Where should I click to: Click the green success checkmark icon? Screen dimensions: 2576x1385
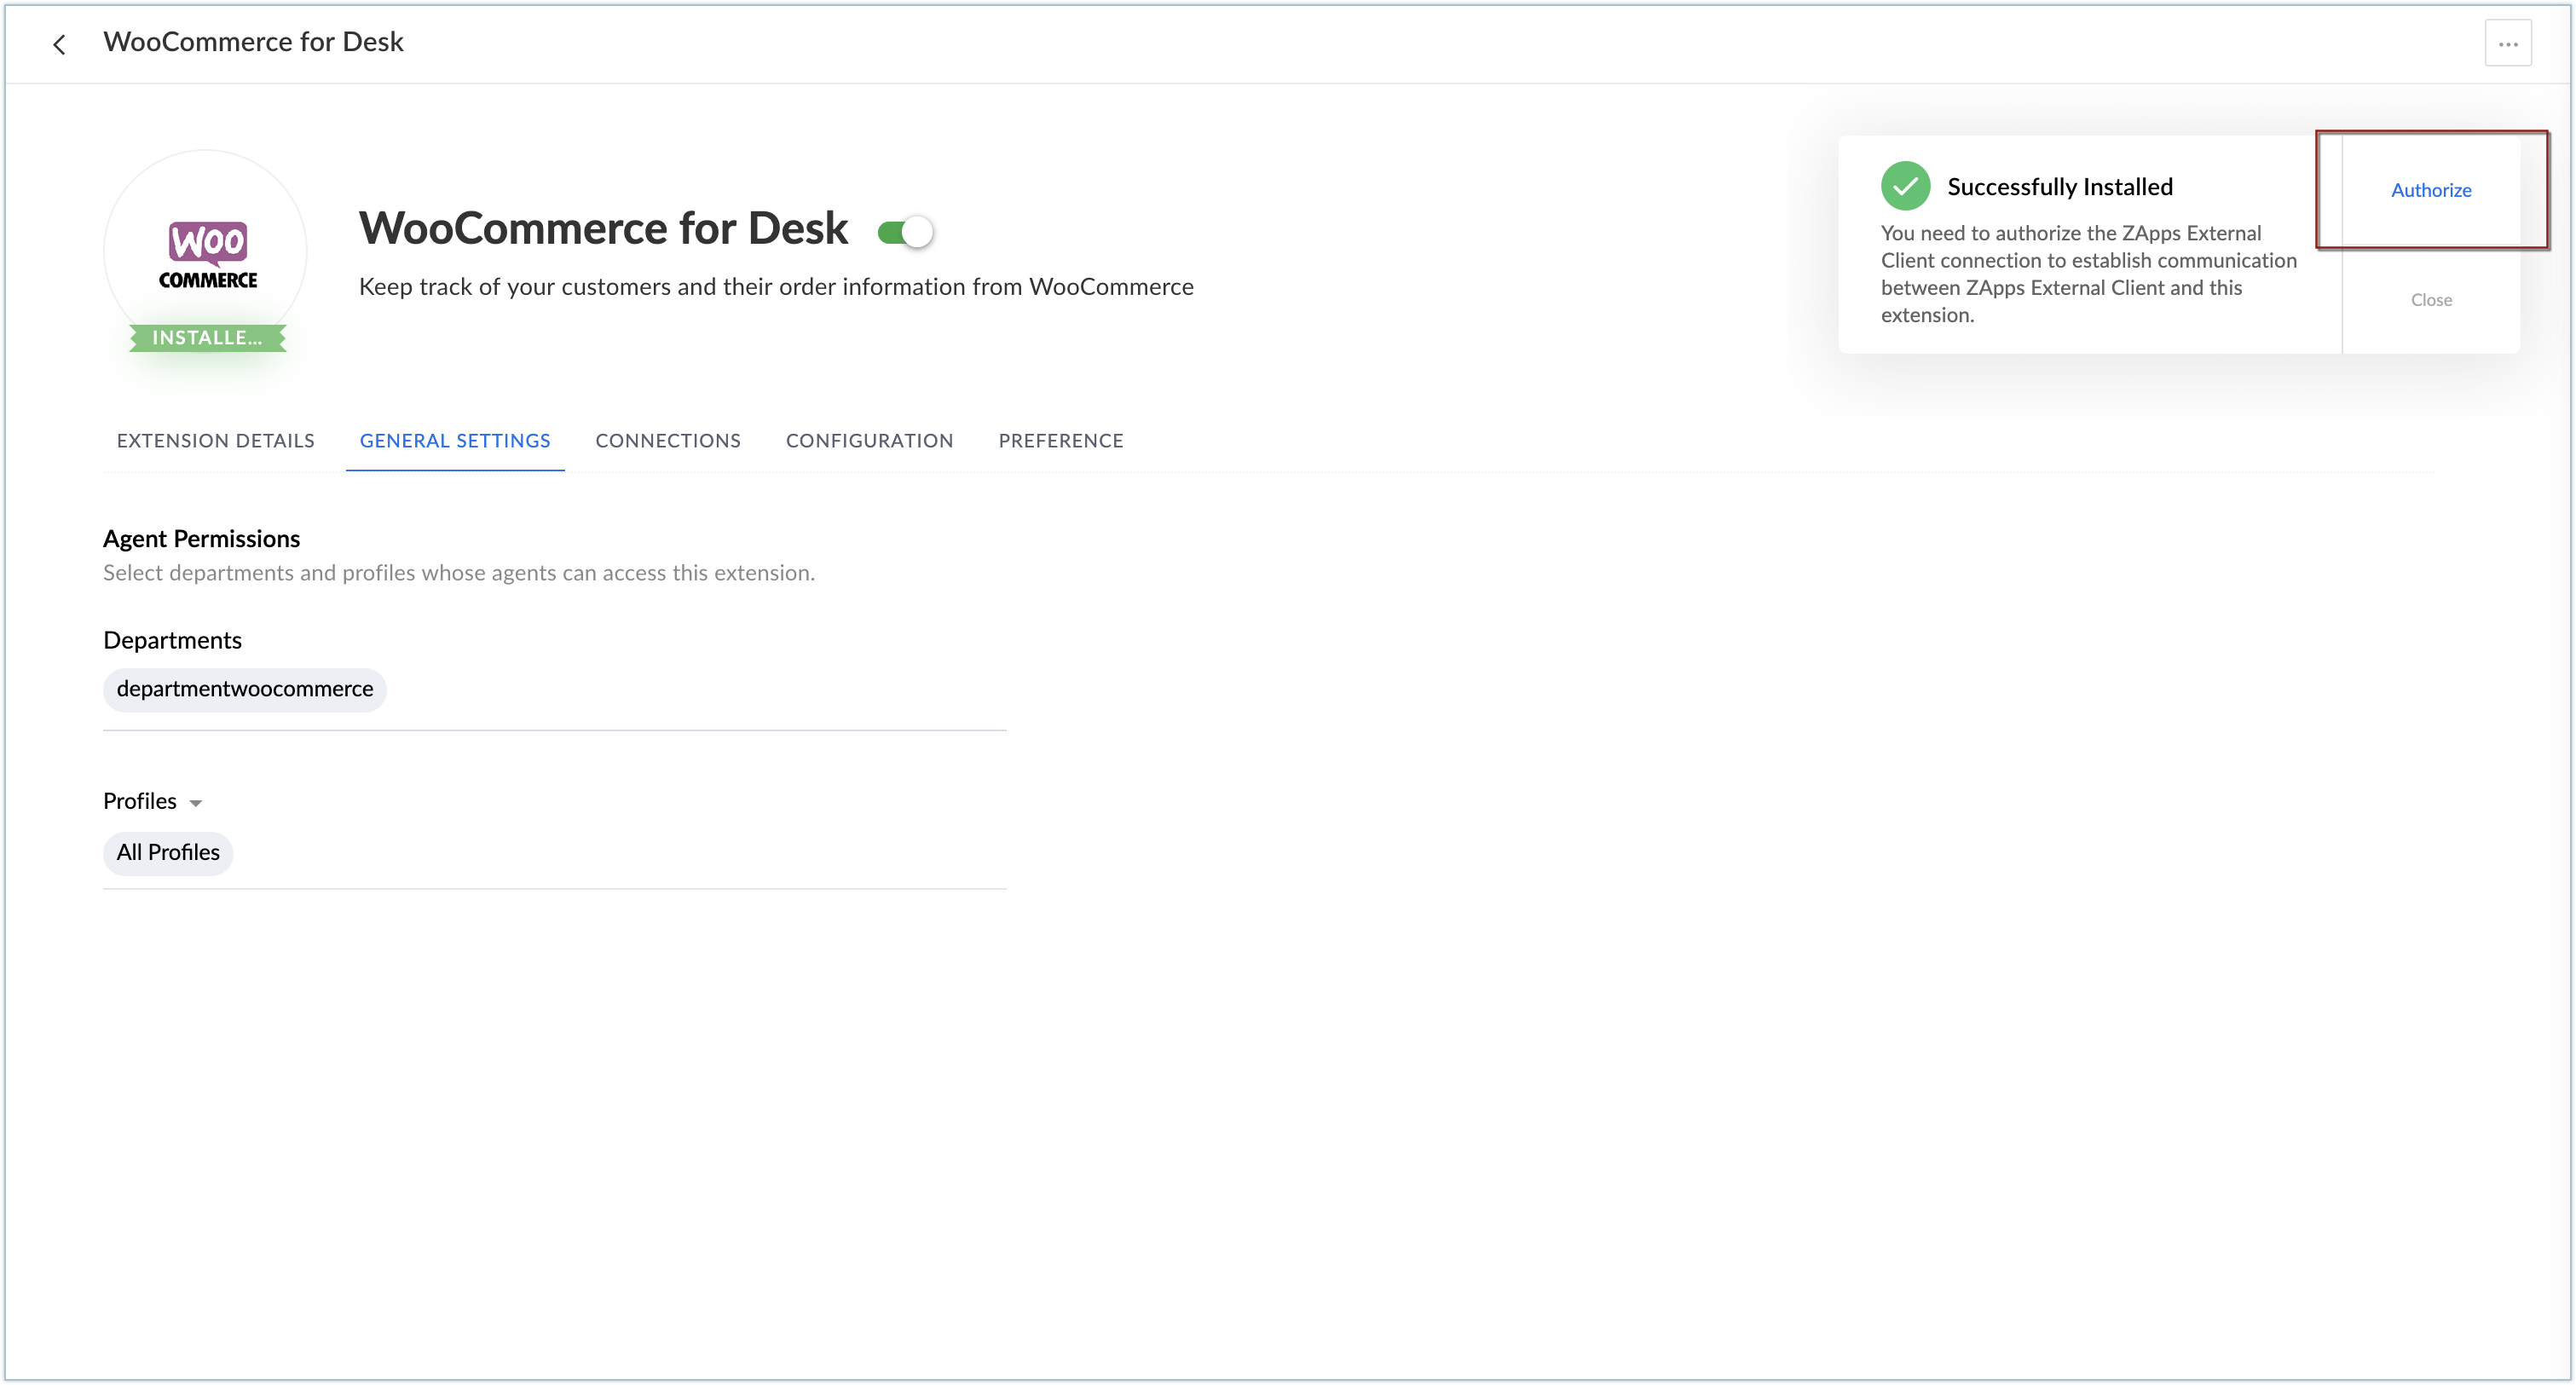click(1904, 186)
